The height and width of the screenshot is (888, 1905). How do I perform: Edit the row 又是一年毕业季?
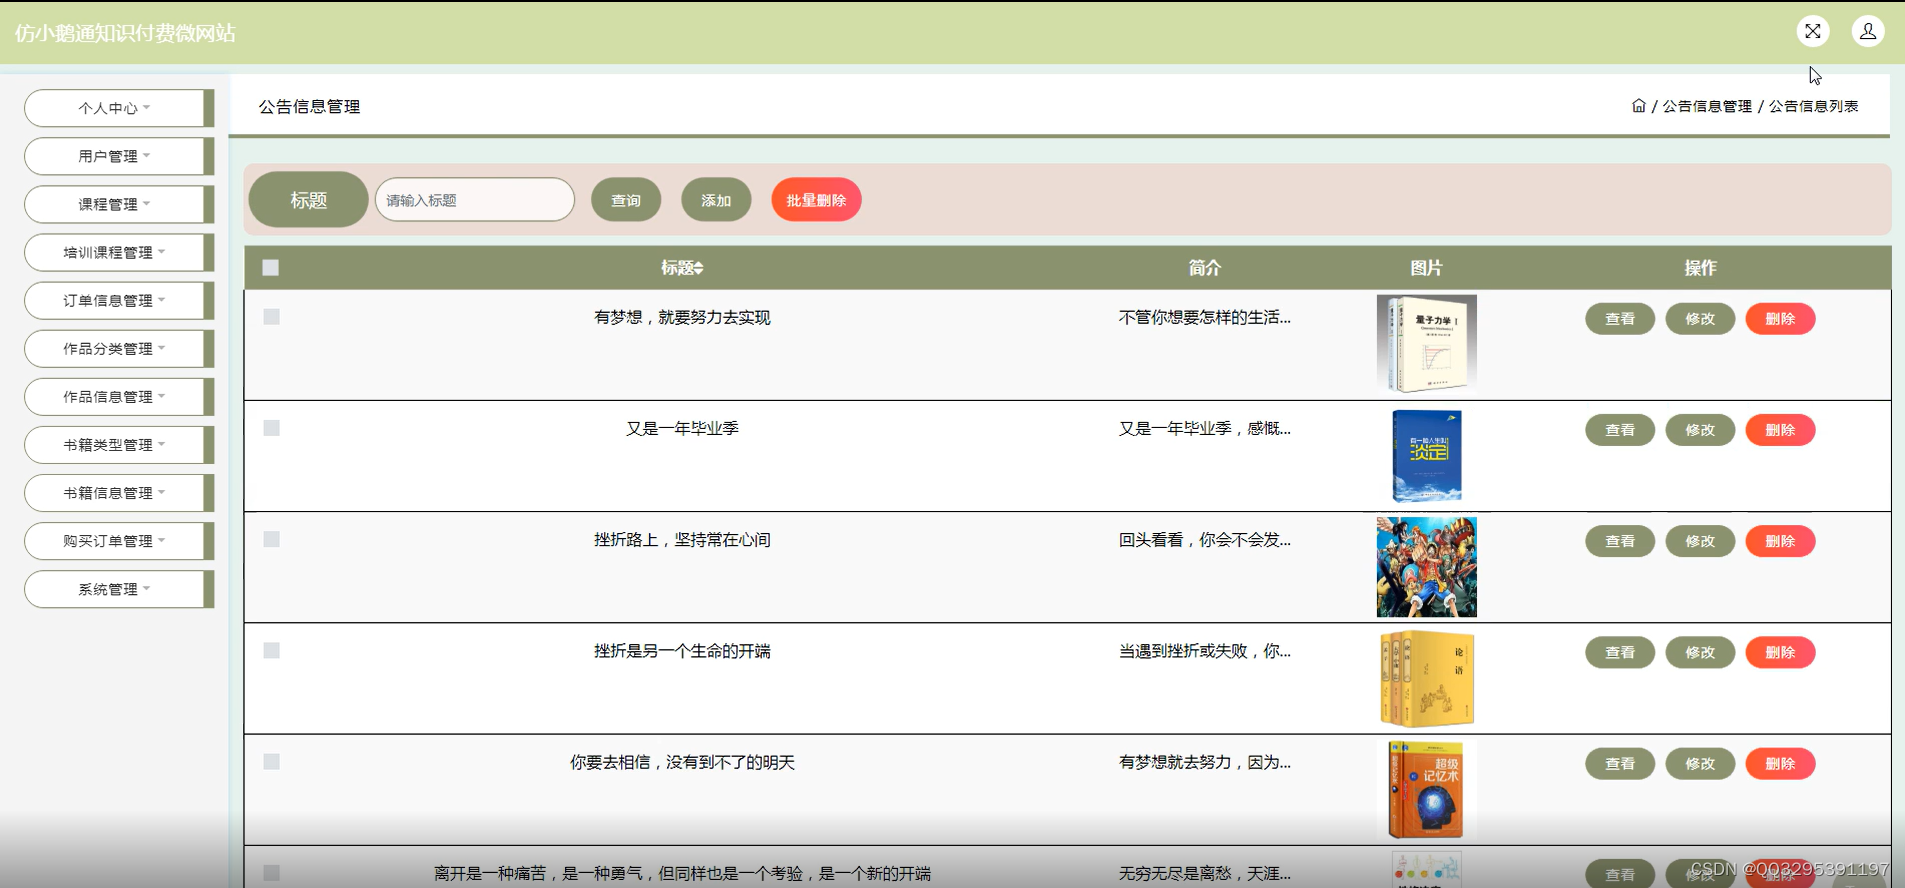click(x=1700, y=430)
